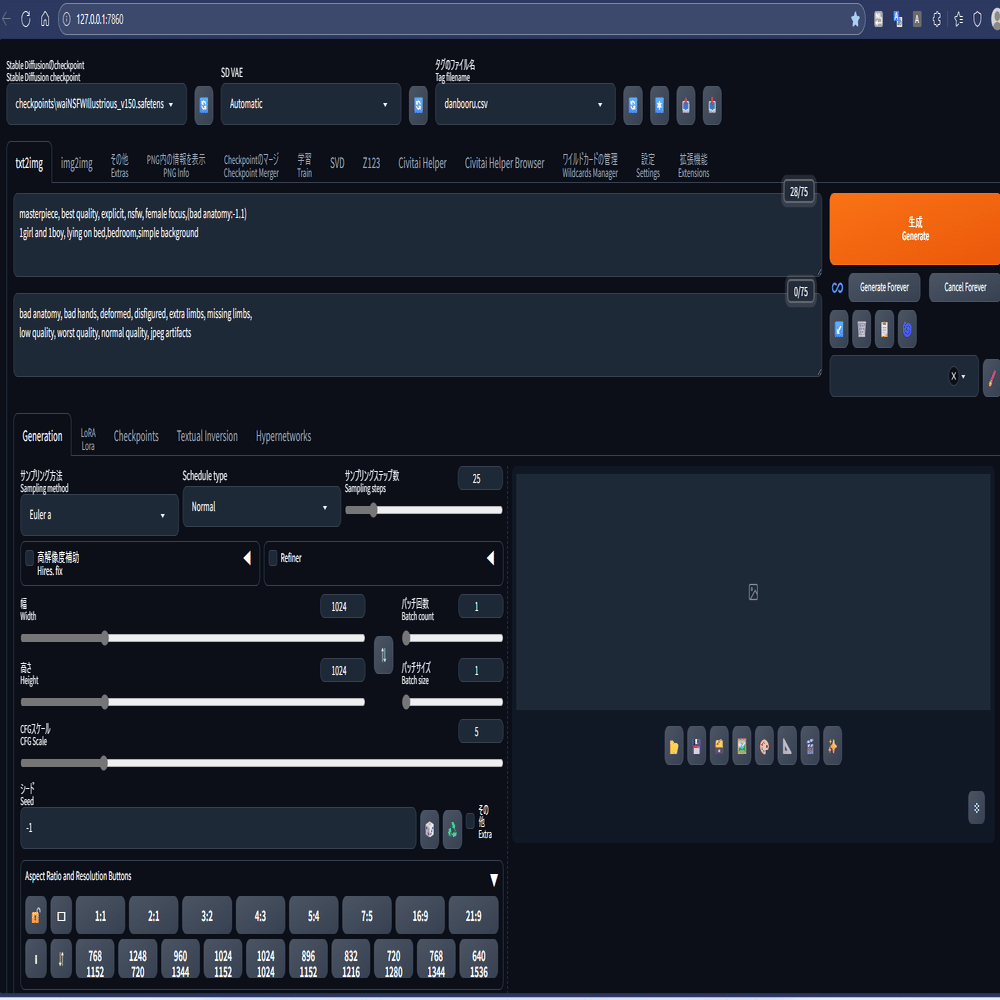The width and height of the screenshot is (1000, 1000).
Task: Click the Batch count number field
Action: [x=480, y=607]
